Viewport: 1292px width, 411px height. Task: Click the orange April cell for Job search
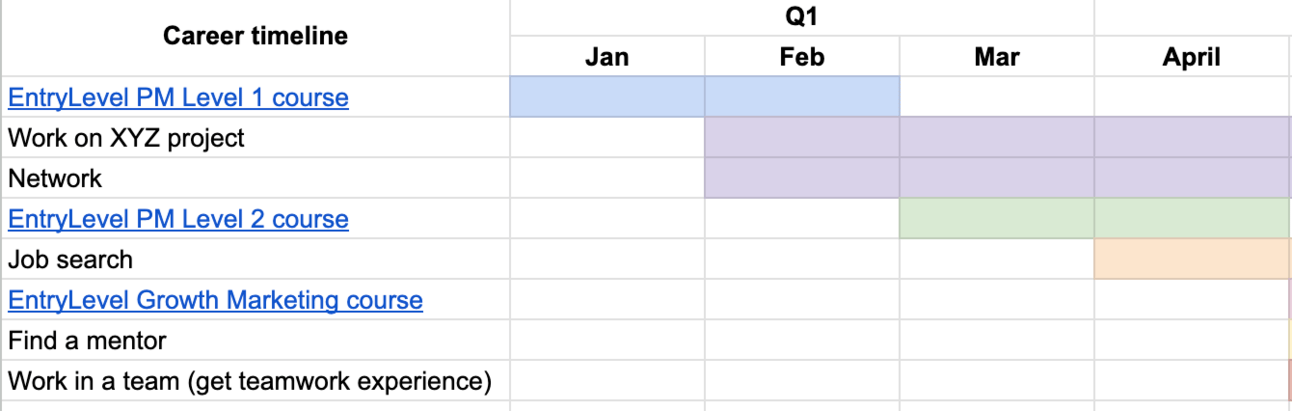[x=1191, y=259]
